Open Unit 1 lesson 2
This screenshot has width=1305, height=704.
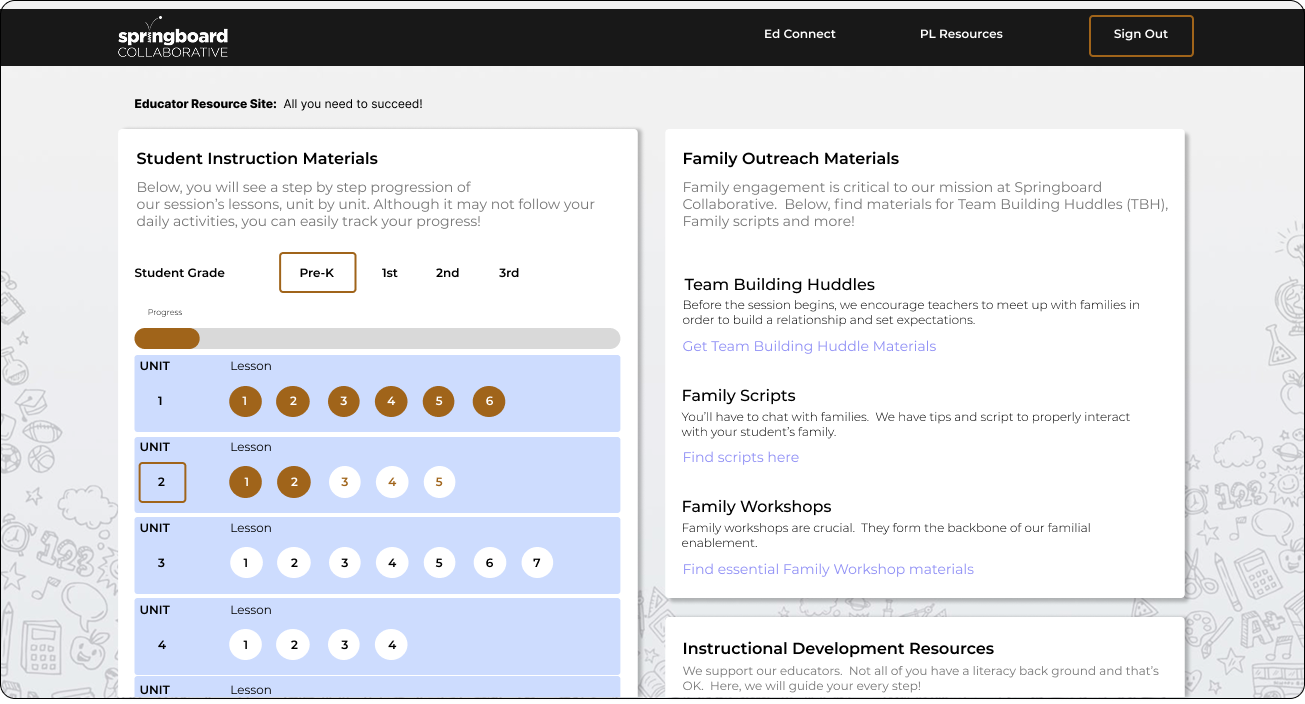tap(293, 401)
